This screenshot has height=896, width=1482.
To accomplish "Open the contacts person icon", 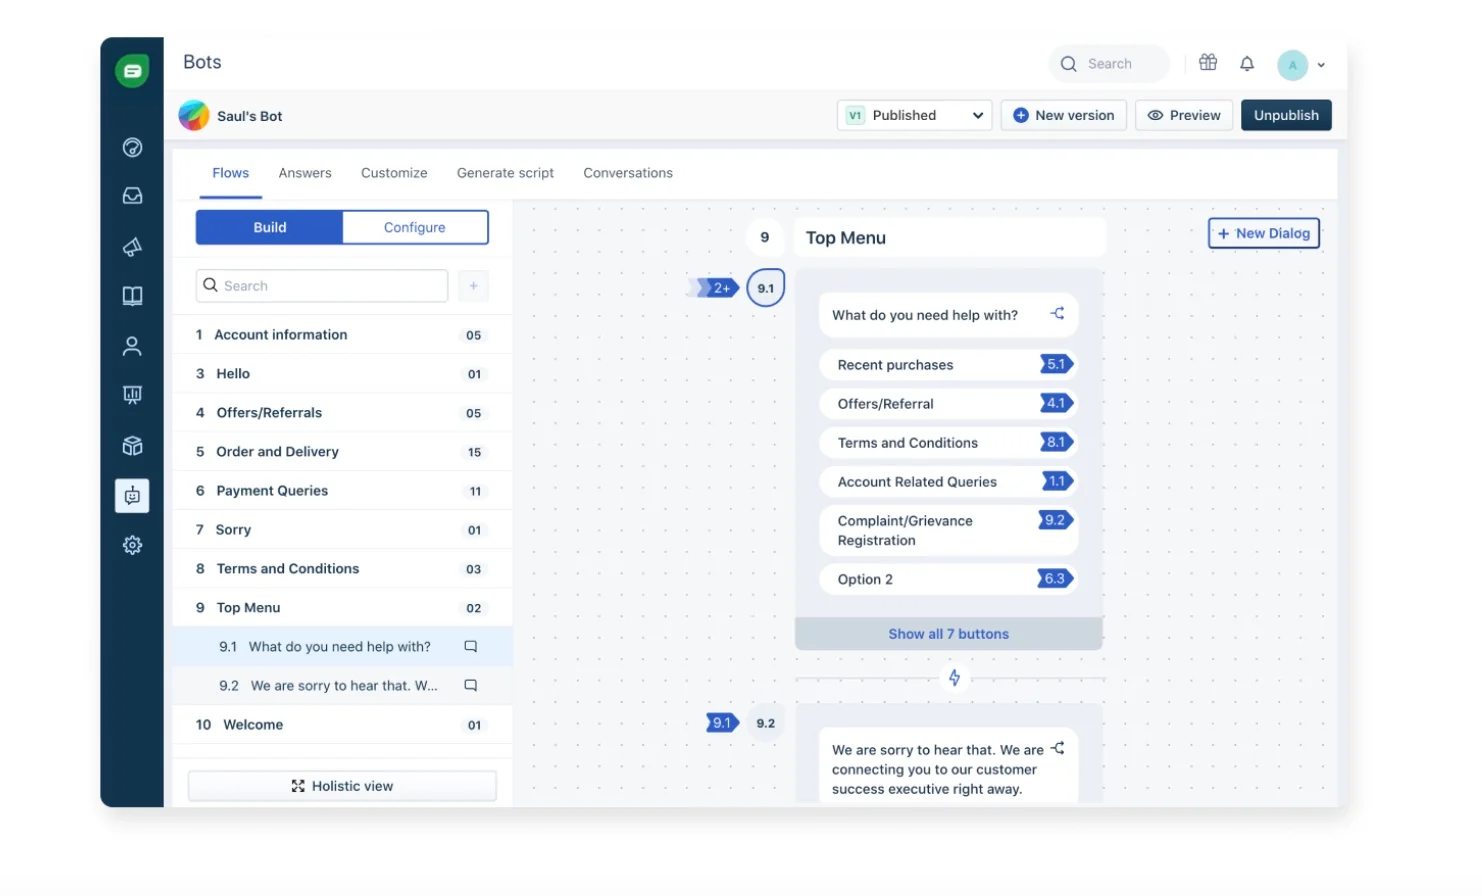I will pos(132,347).
